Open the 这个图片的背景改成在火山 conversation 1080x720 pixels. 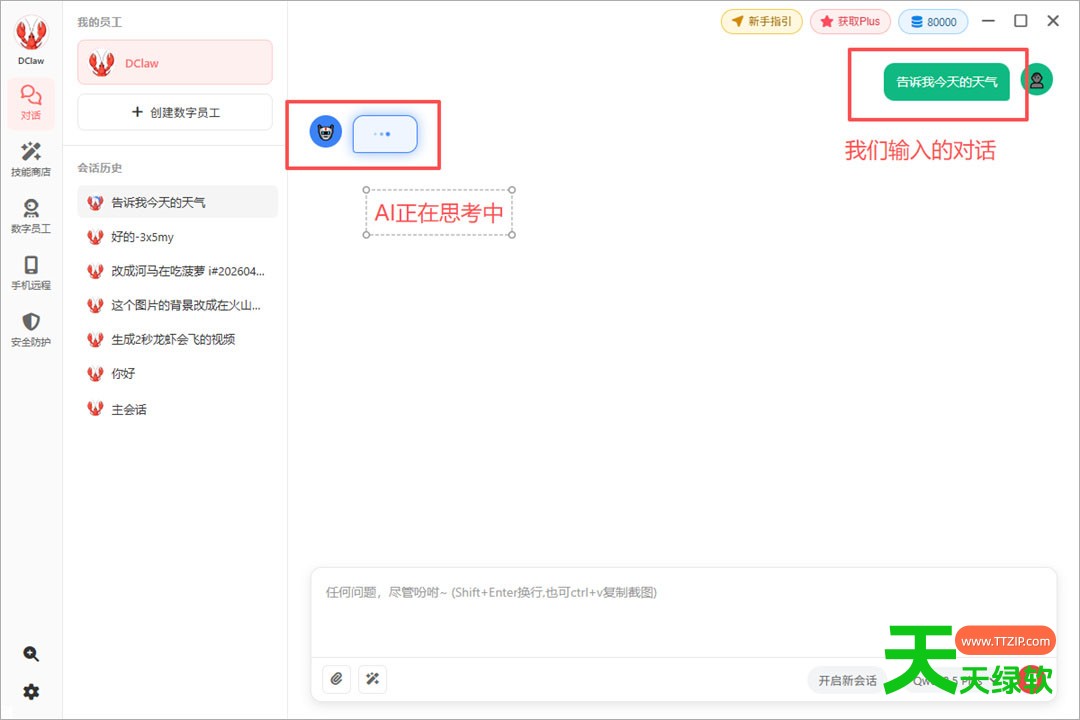tap(178, 305)
